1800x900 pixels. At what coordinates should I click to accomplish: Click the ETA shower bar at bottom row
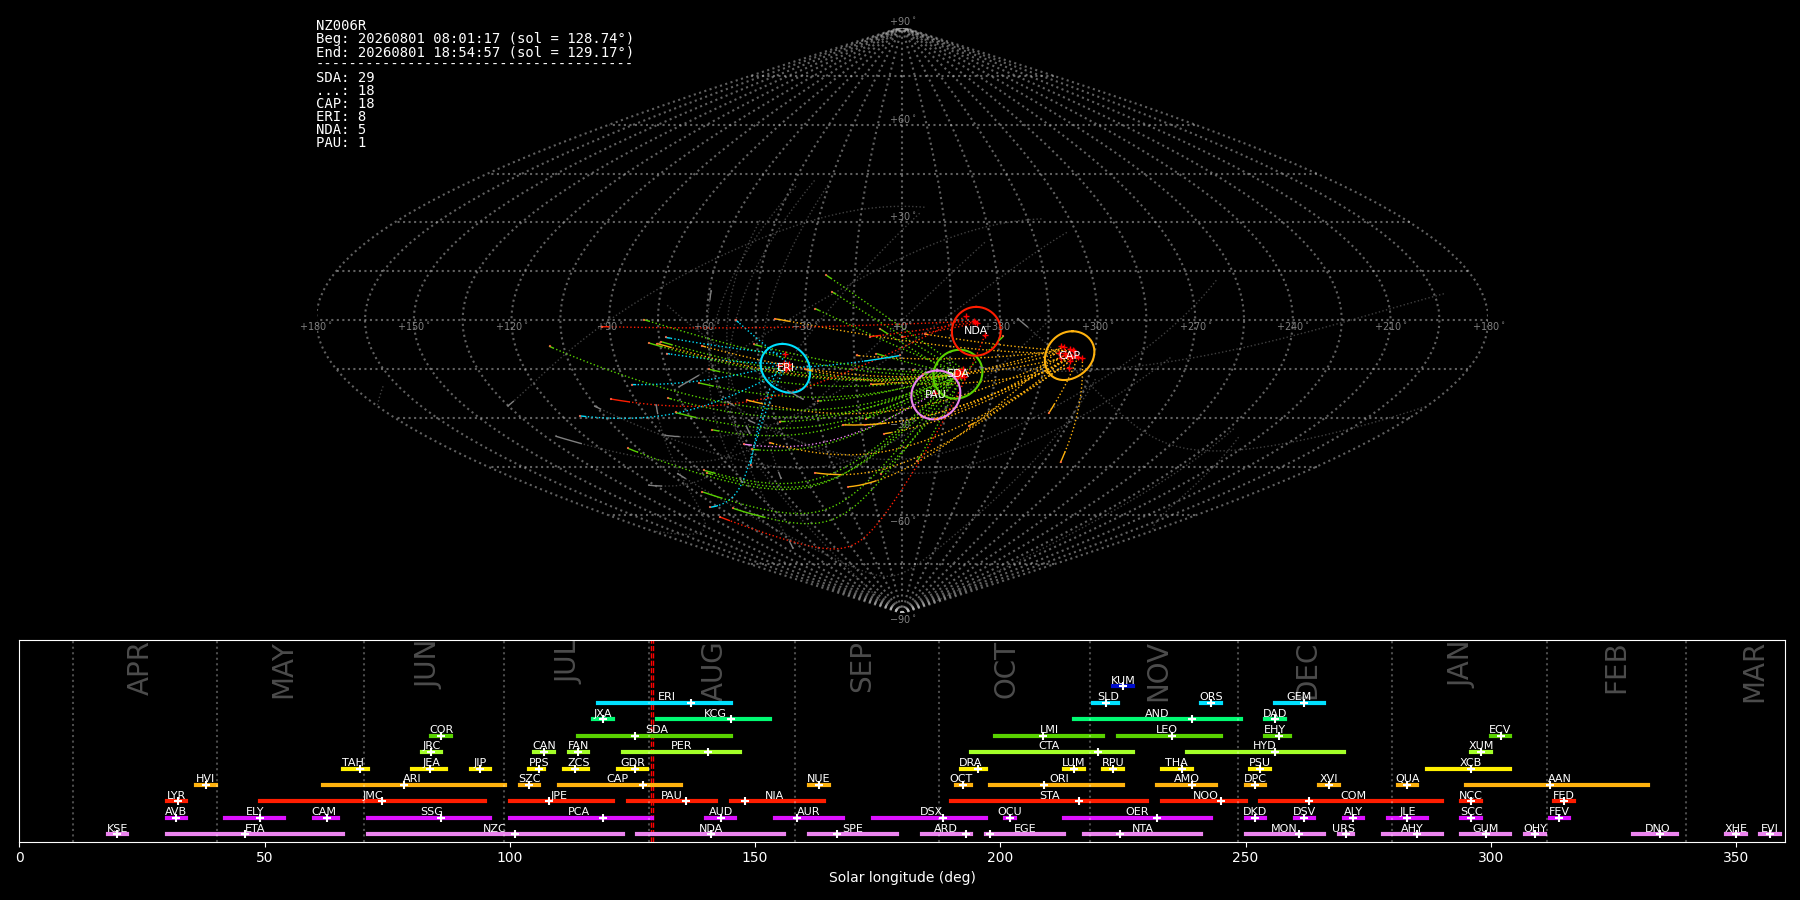tap(255, 834)
